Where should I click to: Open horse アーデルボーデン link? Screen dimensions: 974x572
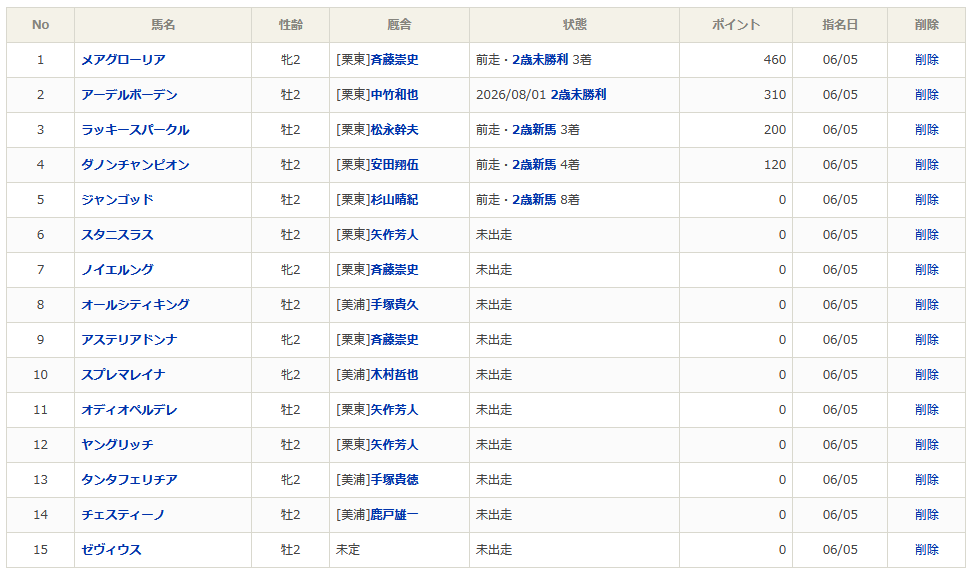129,94
